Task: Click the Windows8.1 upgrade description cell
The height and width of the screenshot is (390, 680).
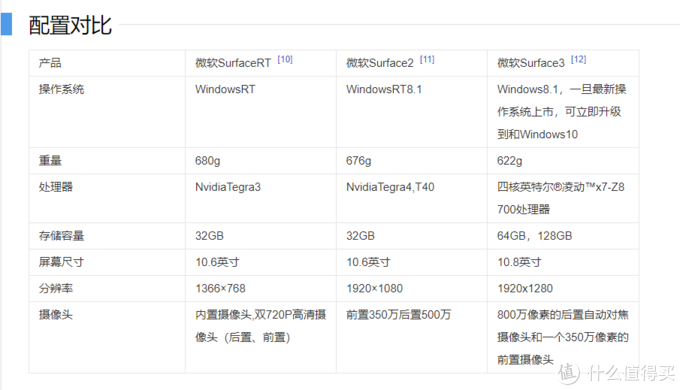Action: 562,112
